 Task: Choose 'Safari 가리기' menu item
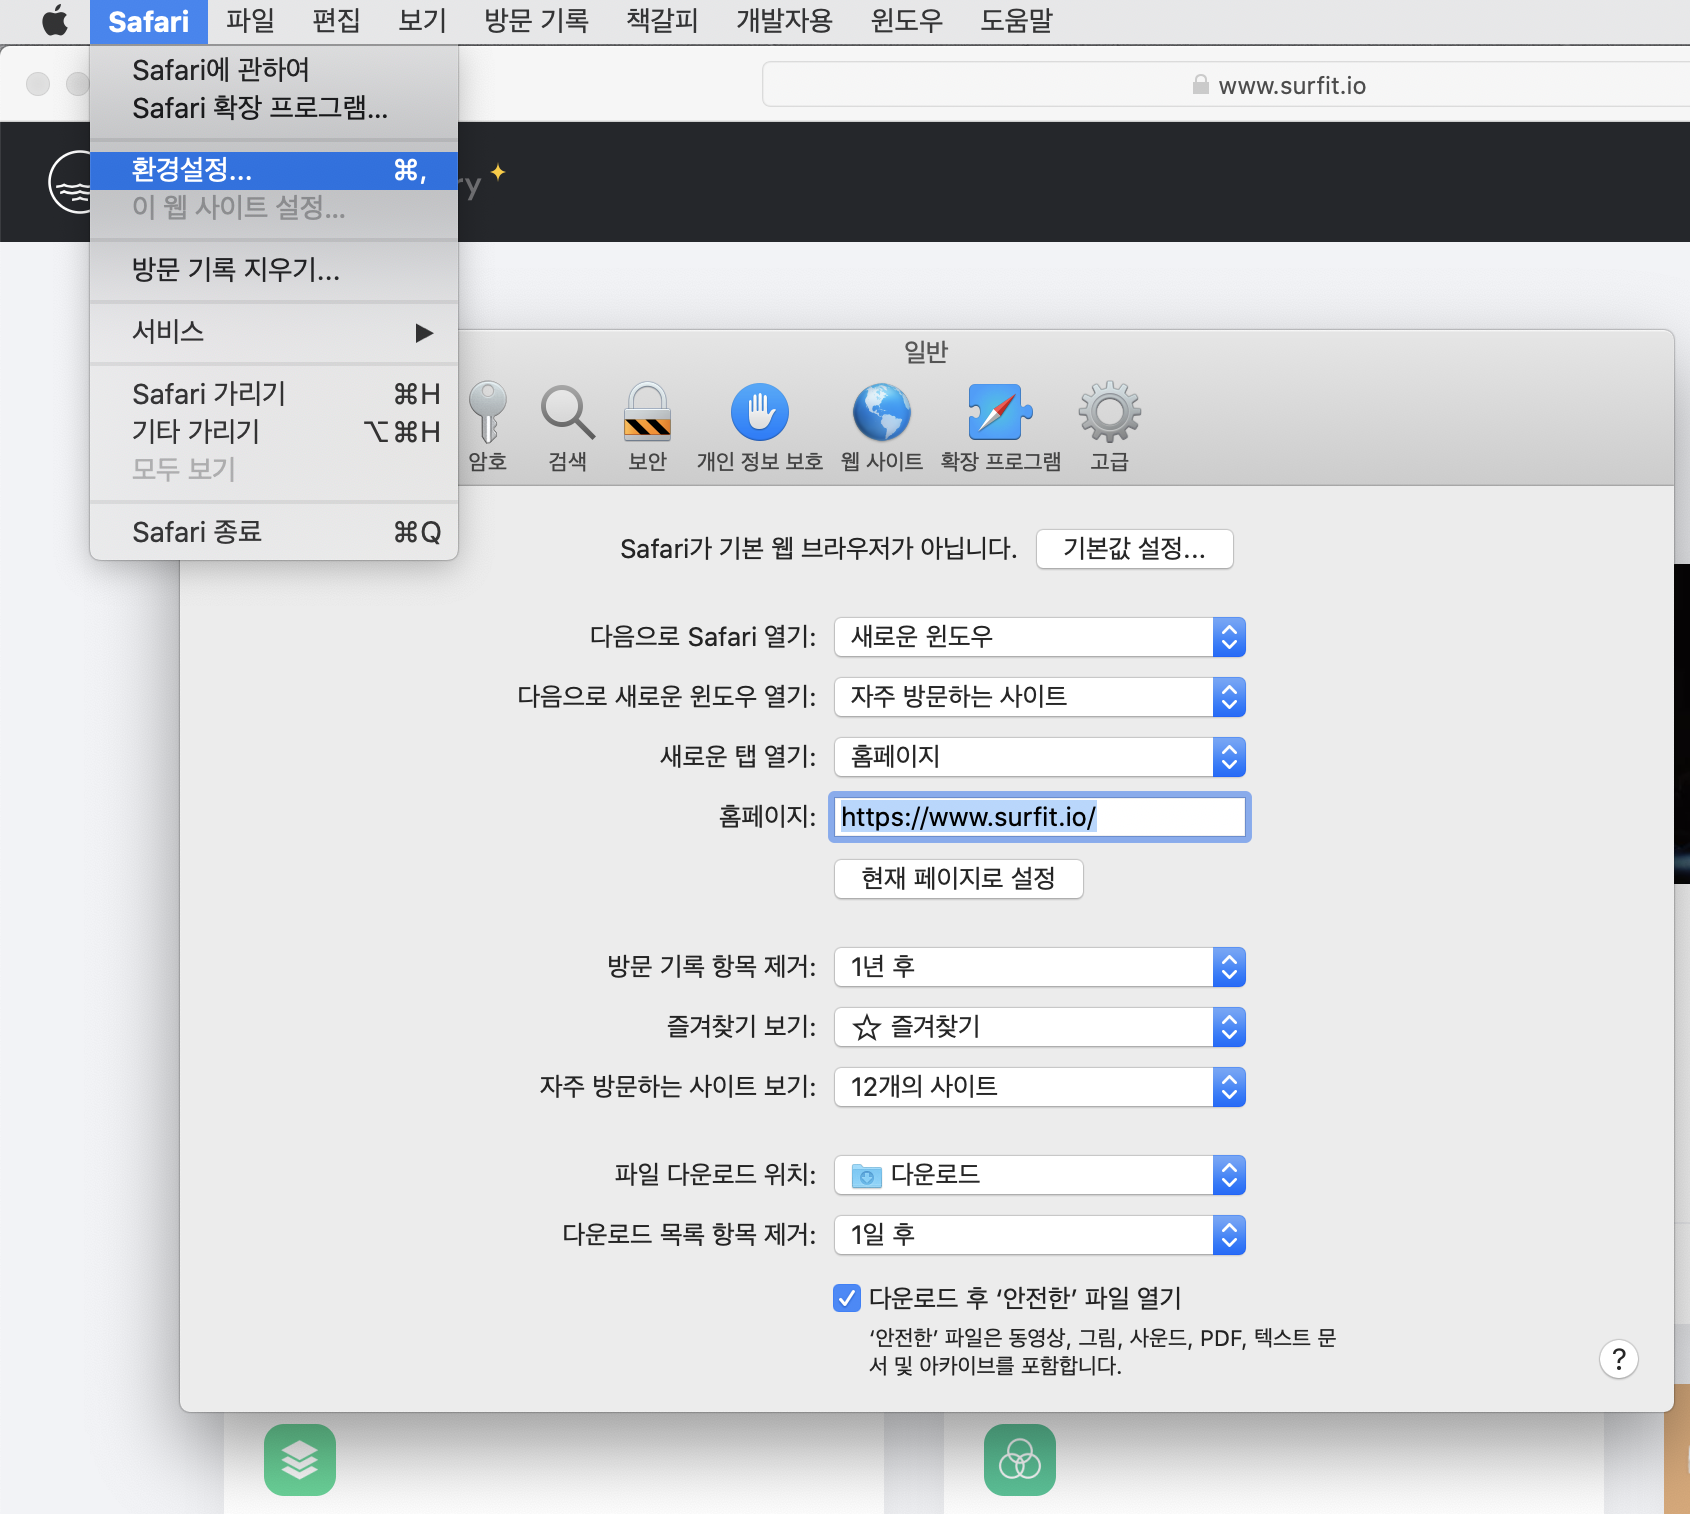coord(274,394)
